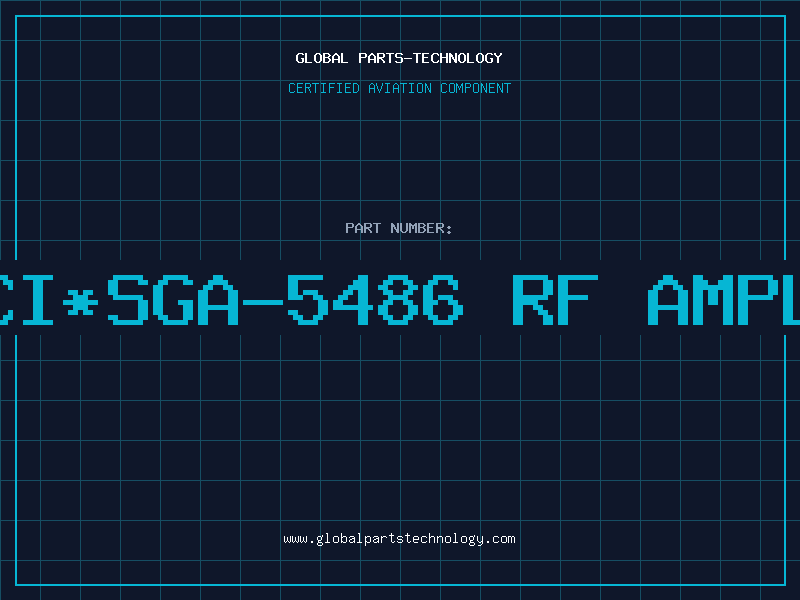Click the GLOBAL PARTS-TECHNOLOGY heading

coord(399,58)
